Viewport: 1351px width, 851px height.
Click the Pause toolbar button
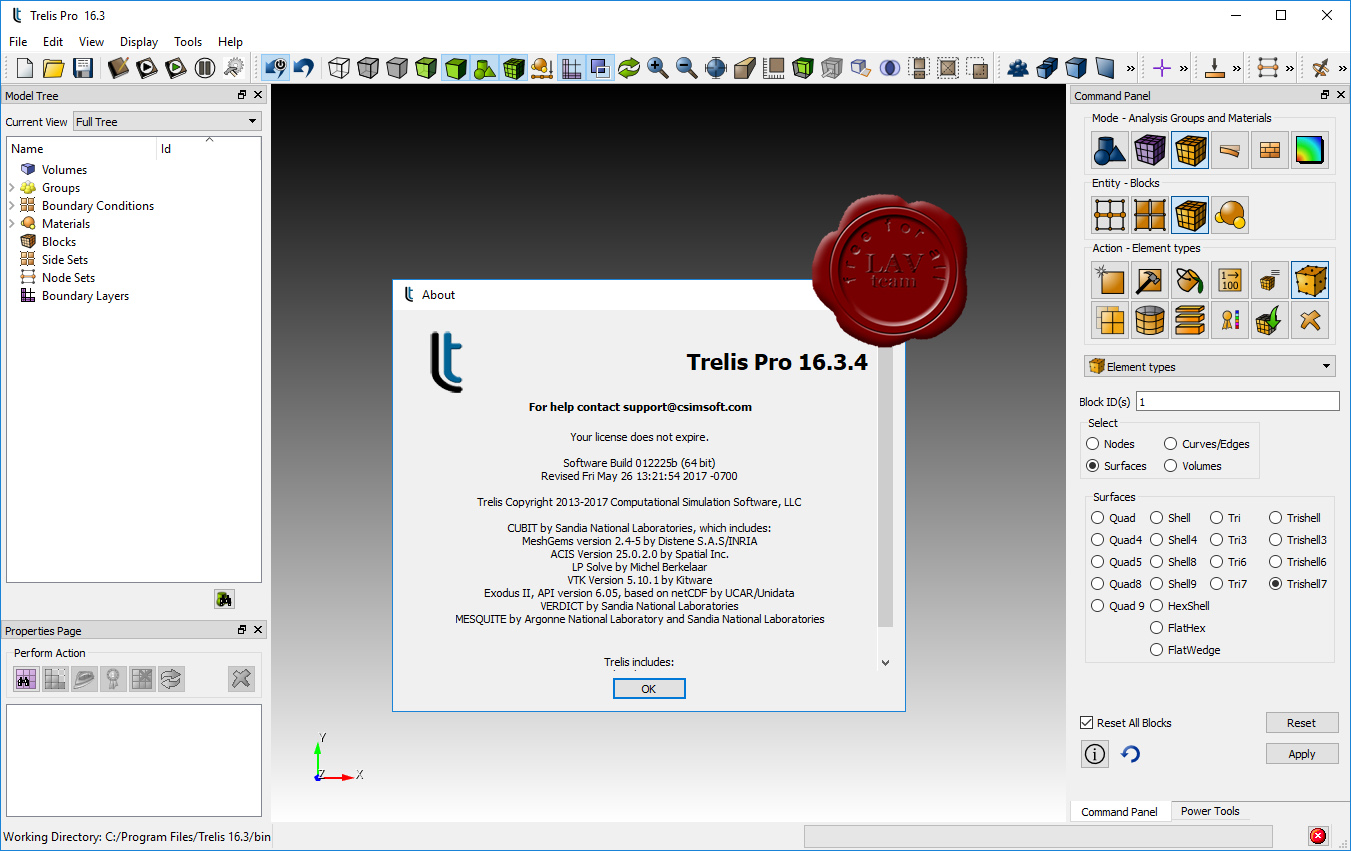click(x=205, y=68)
